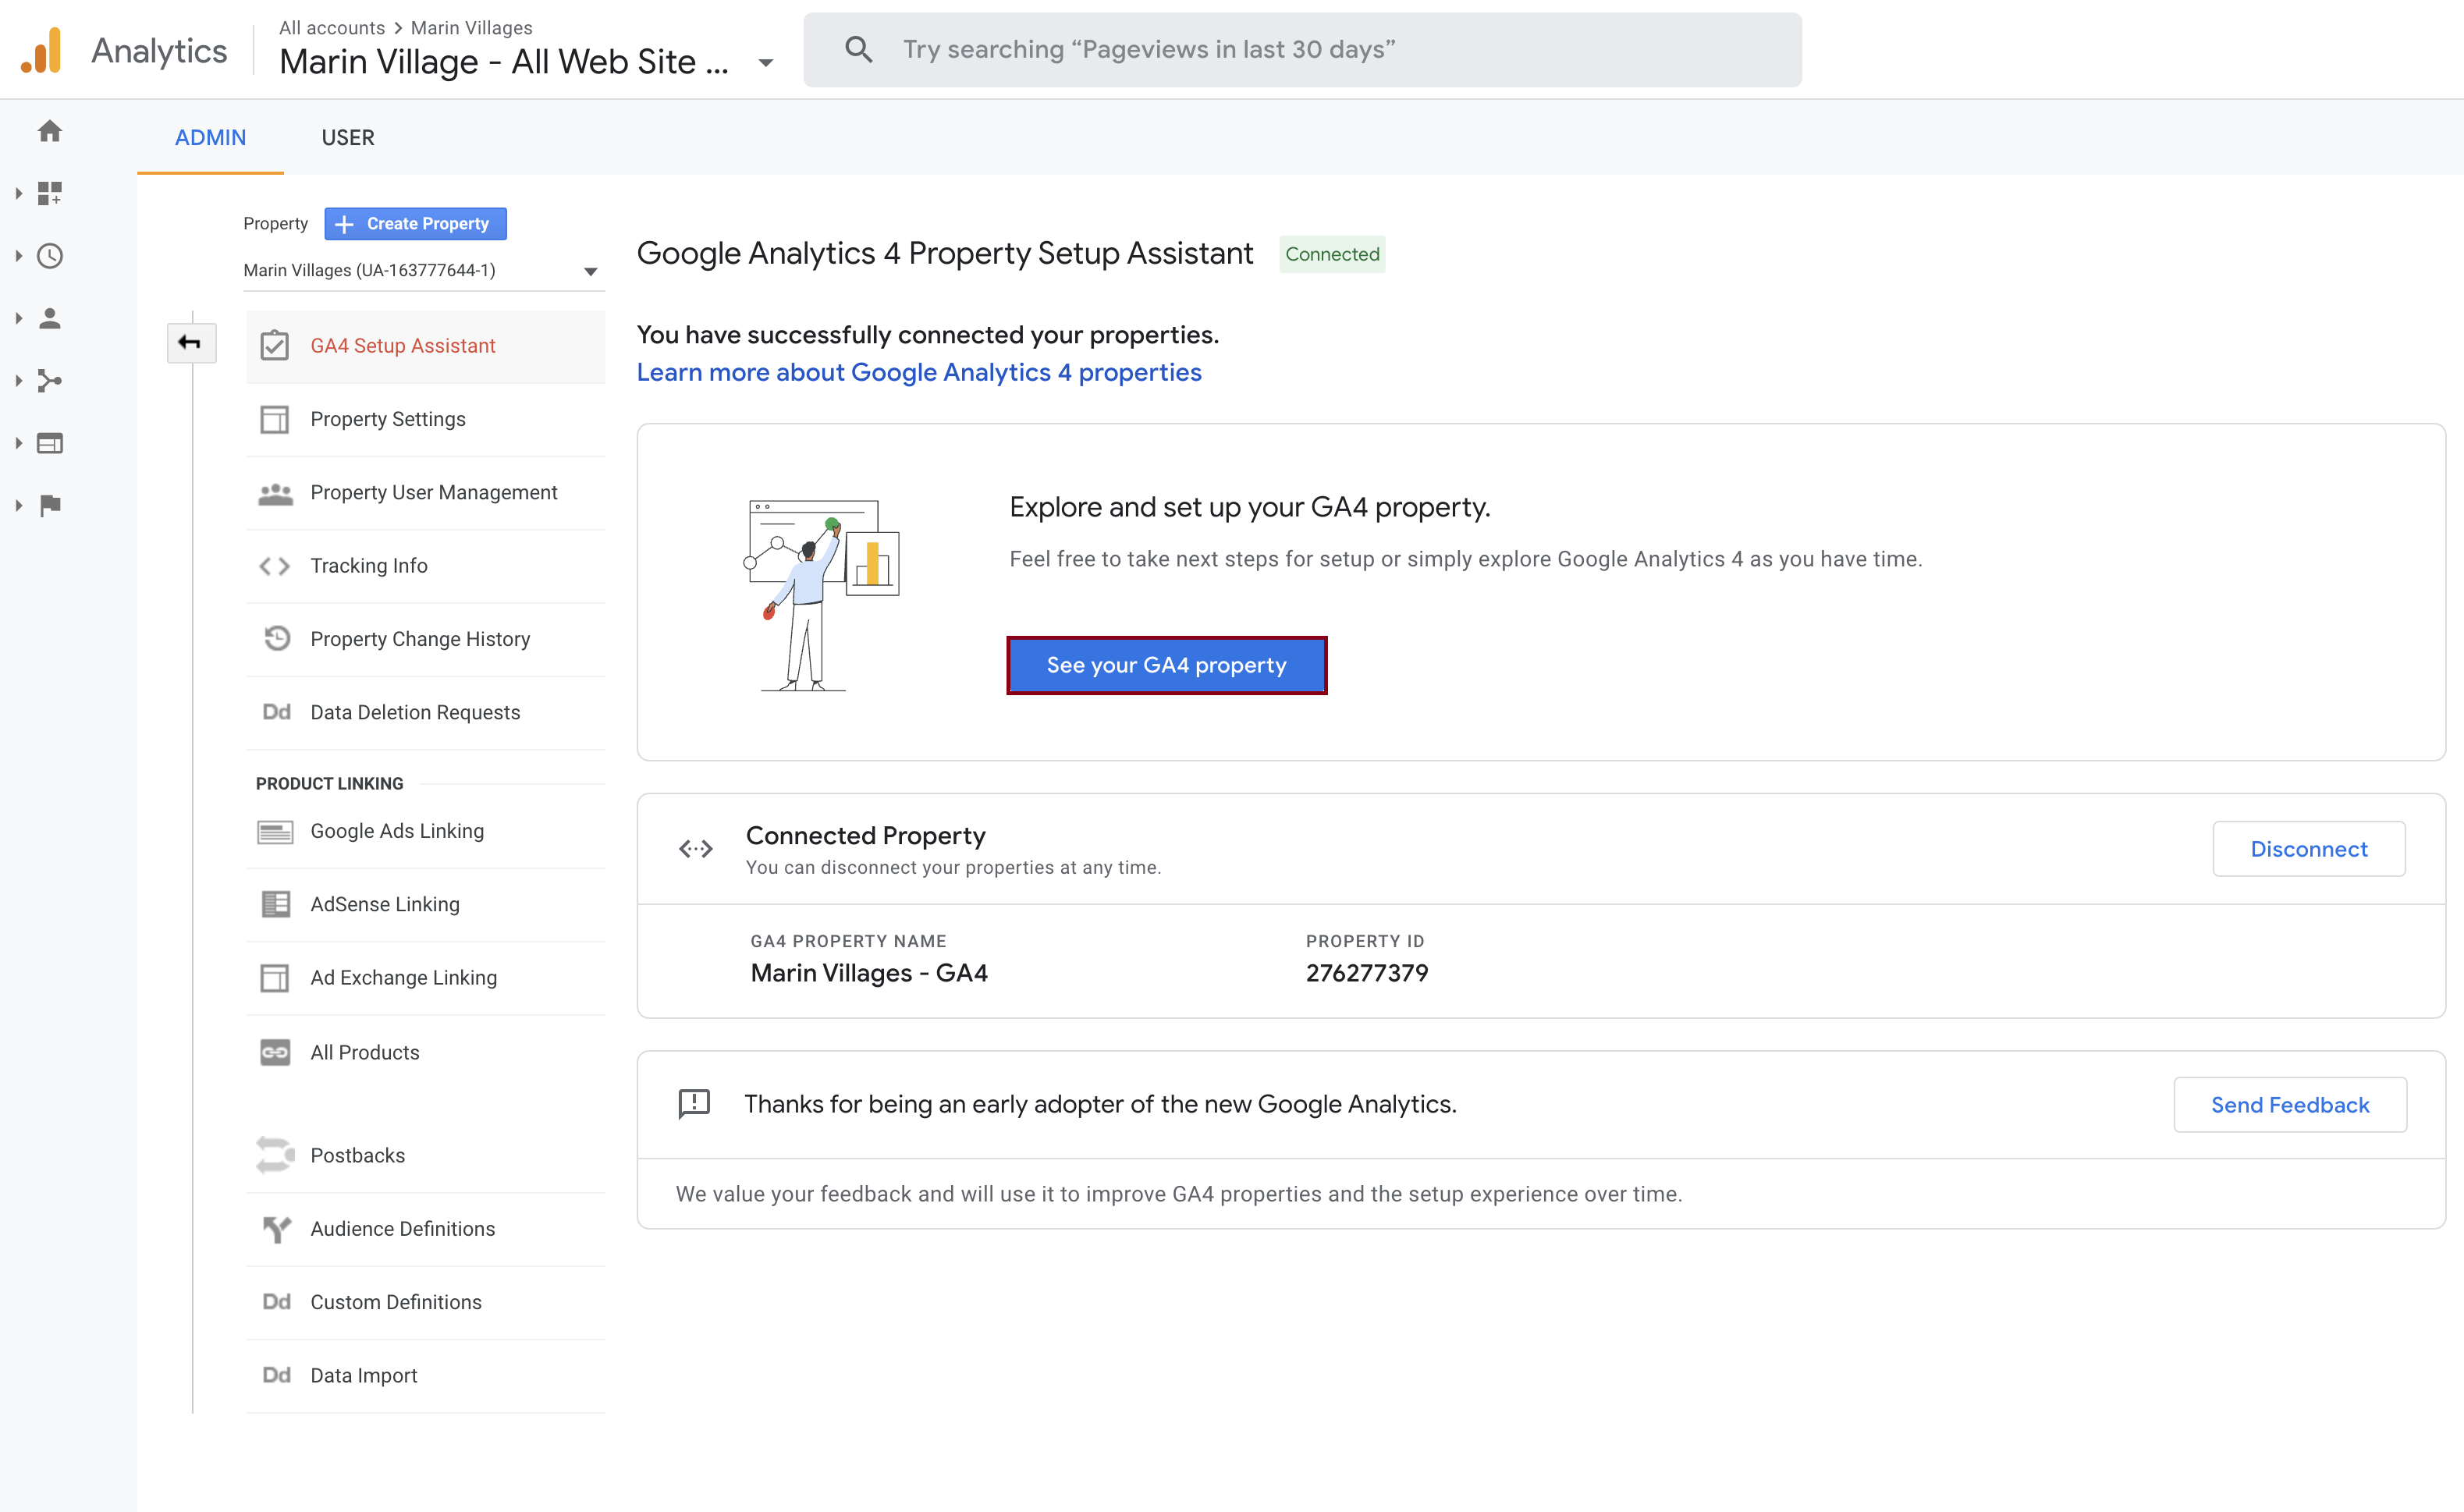
Task: Expand the Audience section arrow
Action: coord(18,318)
